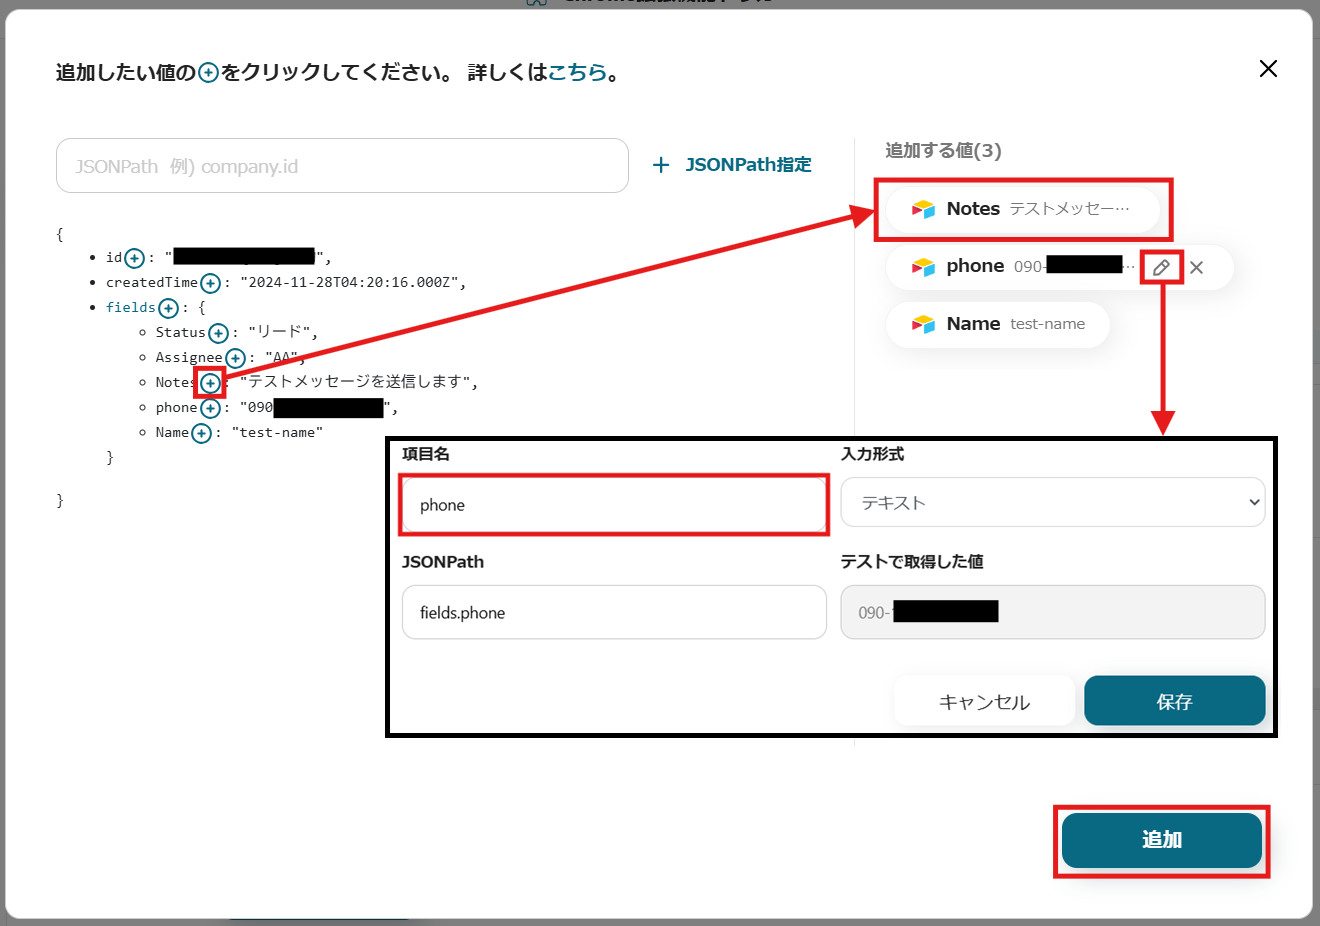Select the Name test-name chip

point(998,325)
